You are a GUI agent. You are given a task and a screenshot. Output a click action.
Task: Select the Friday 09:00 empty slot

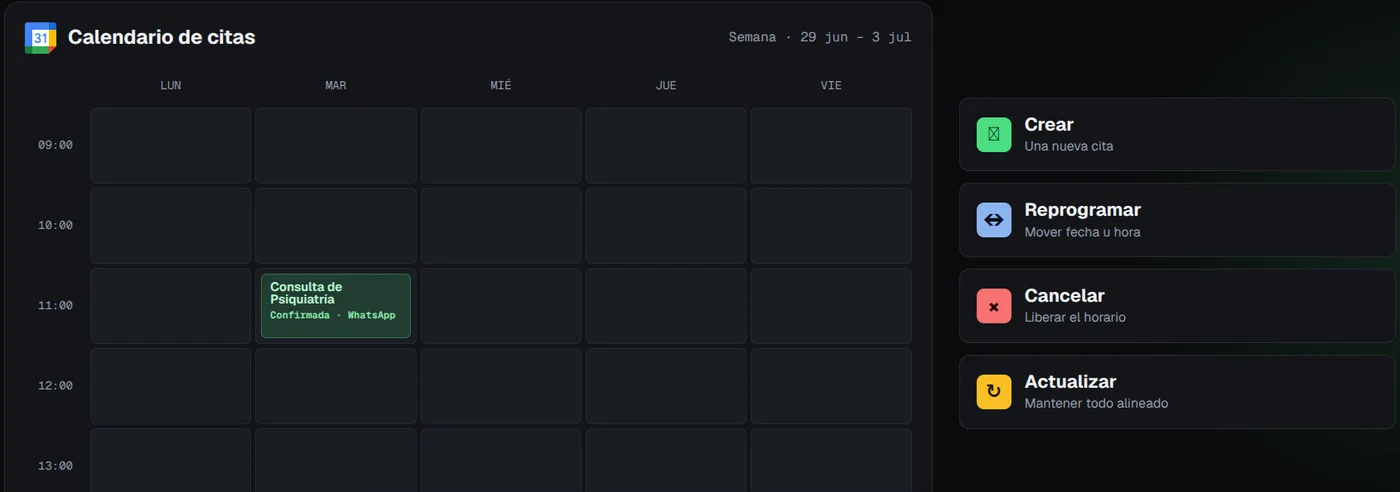(831, 146)
